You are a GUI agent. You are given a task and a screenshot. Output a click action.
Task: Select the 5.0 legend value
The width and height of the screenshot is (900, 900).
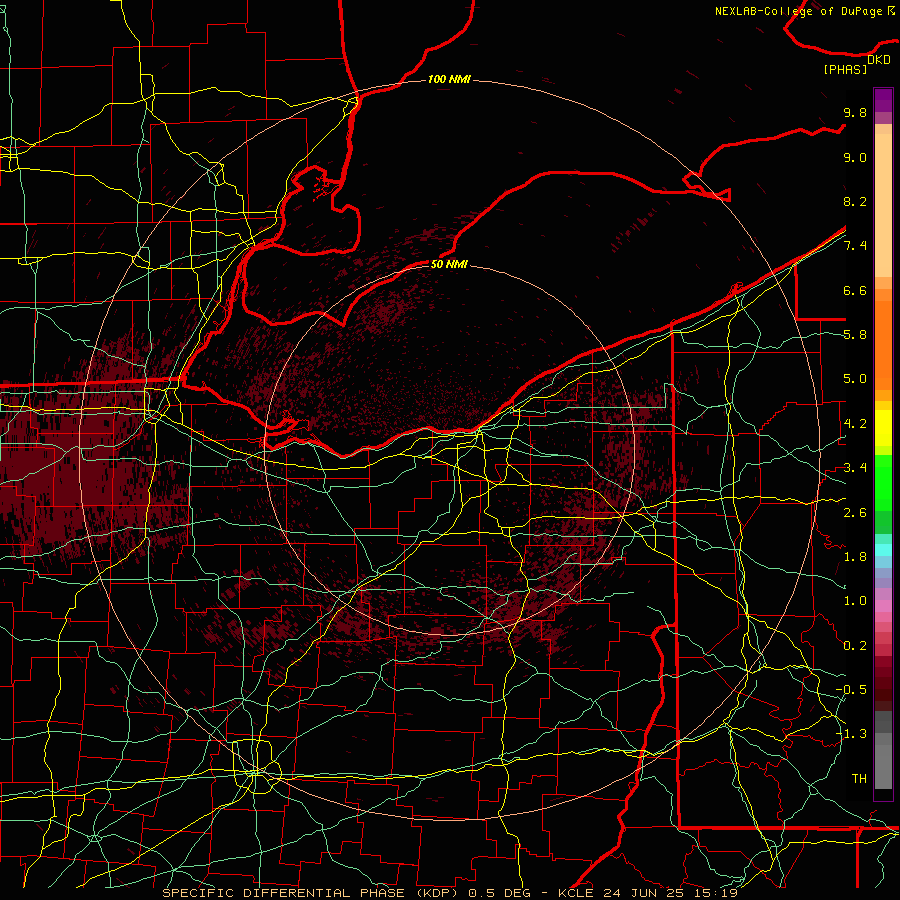tap(855, 379)
